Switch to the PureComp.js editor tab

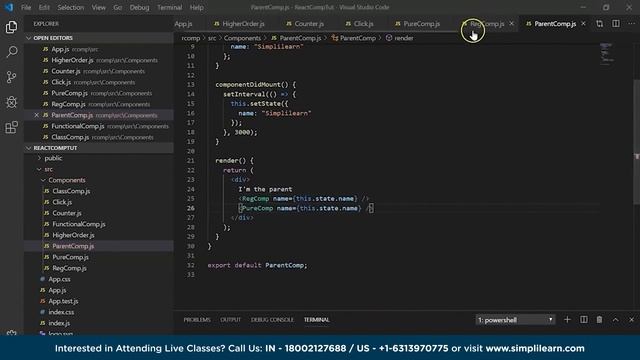pyautogui.click(x=418, y=24)
